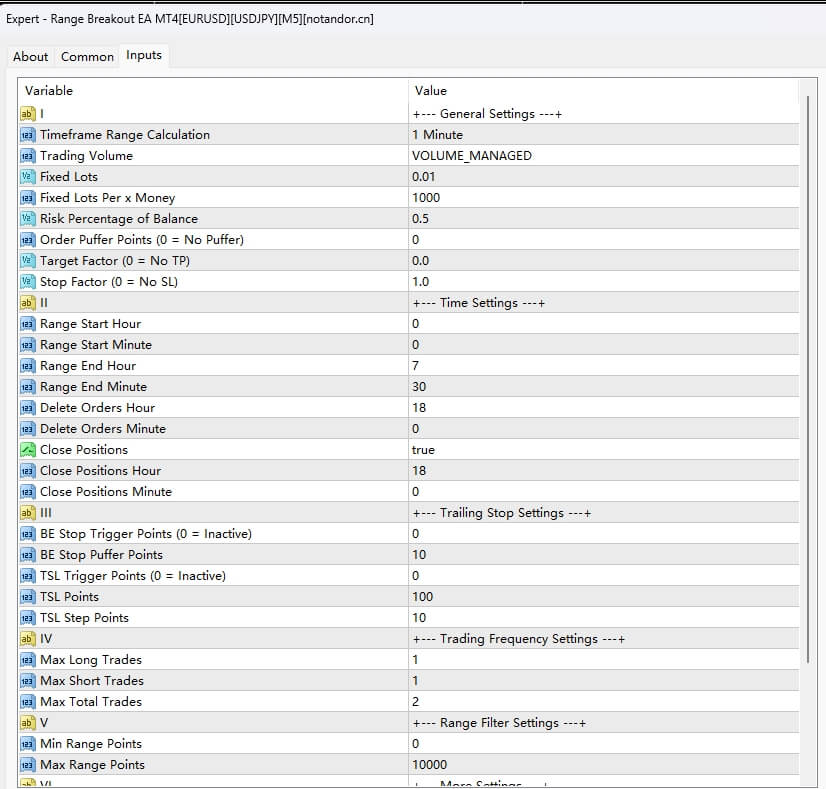Image resolution: width=826 pixels, height=789 pixels.
Task: Click the icon beside Timeframe Range Calculation
Action: [27, 135]
